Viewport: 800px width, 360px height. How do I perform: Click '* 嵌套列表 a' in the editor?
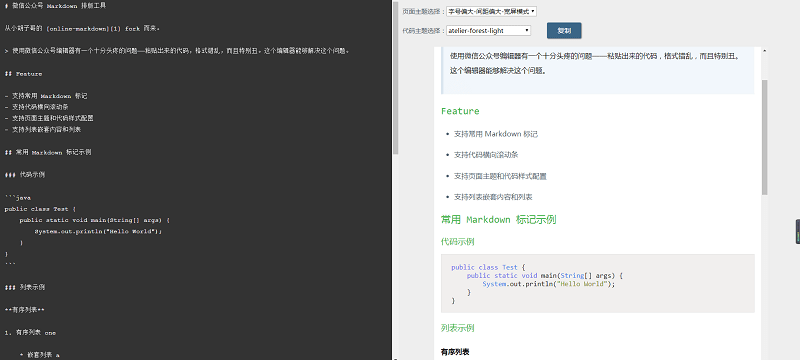(x=39, y=355)
